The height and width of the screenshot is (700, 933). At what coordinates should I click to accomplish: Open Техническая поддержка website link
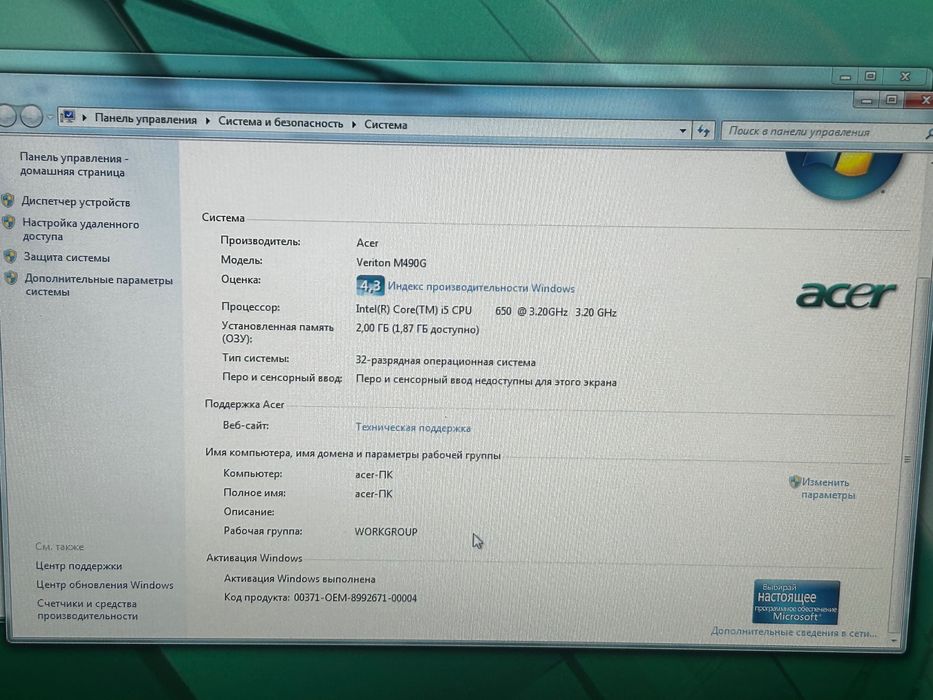[413, 428]
